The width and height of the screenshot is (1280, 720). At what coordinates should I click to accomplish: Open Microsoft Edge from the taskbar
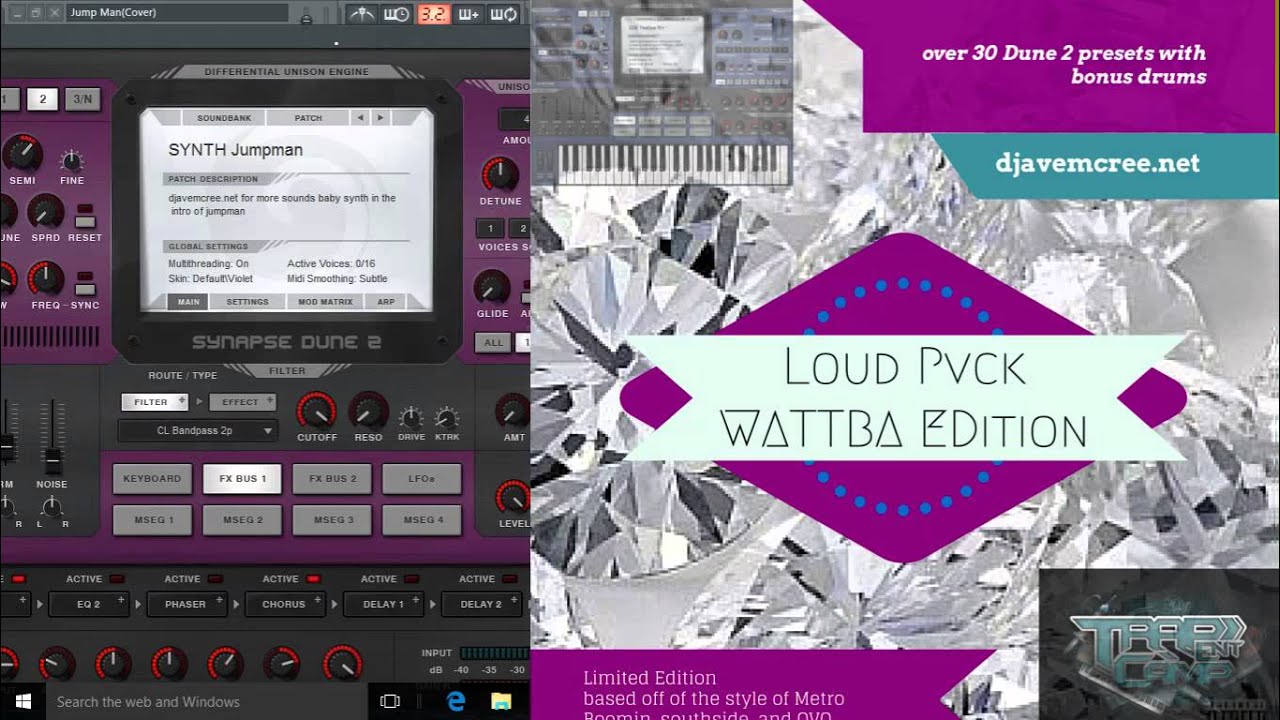click(456, 702)
